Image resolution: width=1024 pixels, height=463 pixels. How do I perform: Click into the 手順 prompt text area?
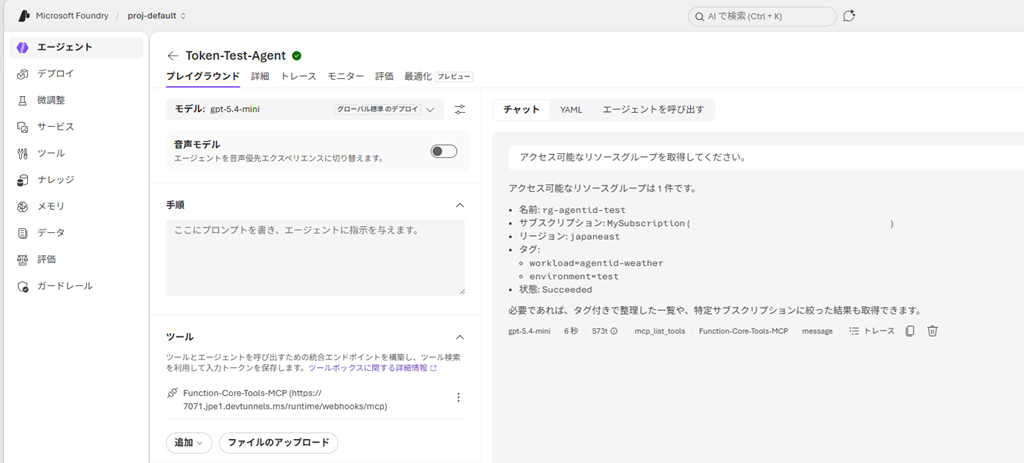tap(315, 258)
